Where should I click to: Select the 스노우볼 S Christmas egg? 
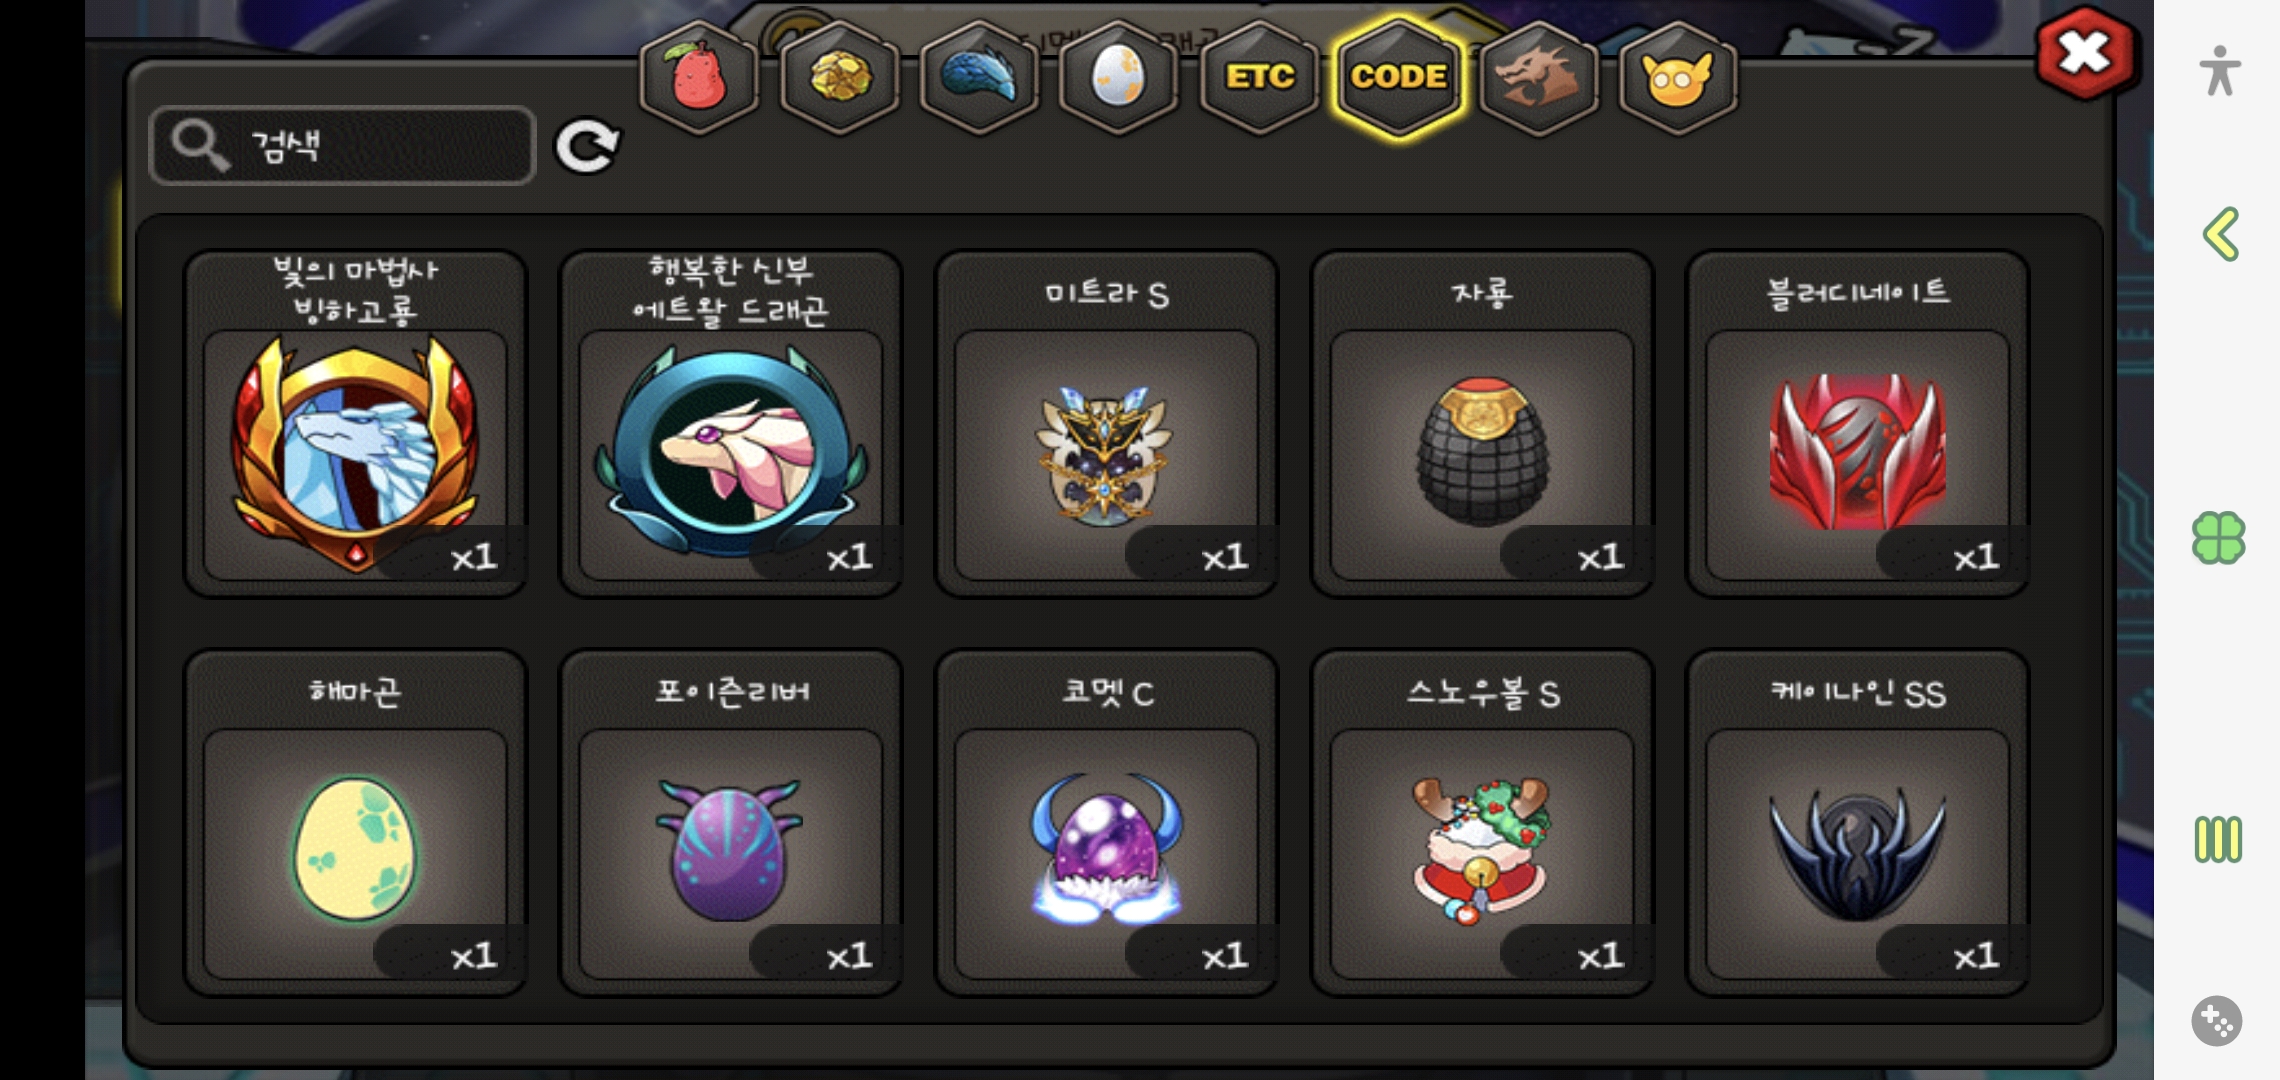(1482, 822)
